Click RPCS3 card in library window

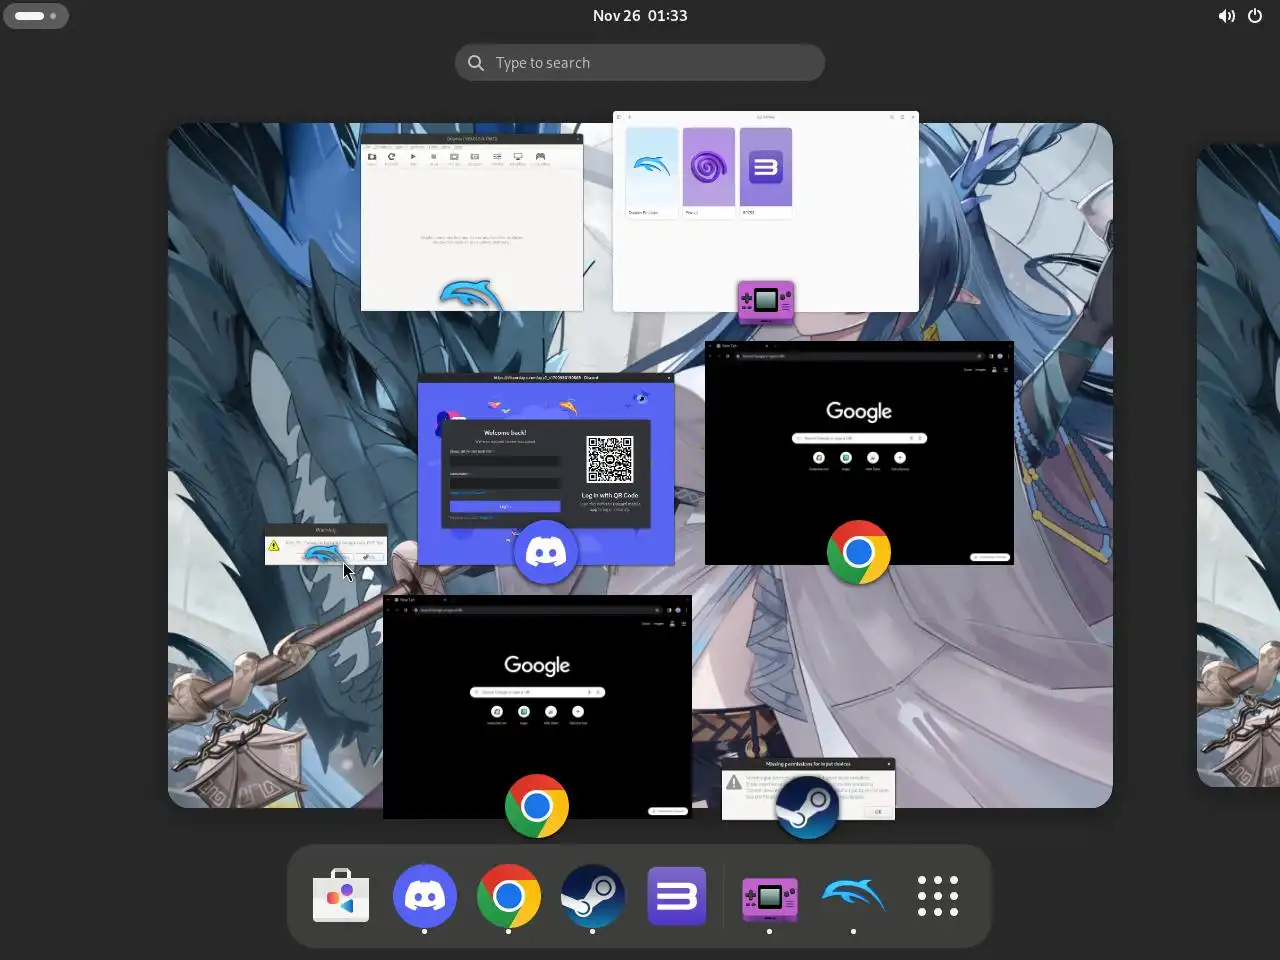[x=766, y=172]
